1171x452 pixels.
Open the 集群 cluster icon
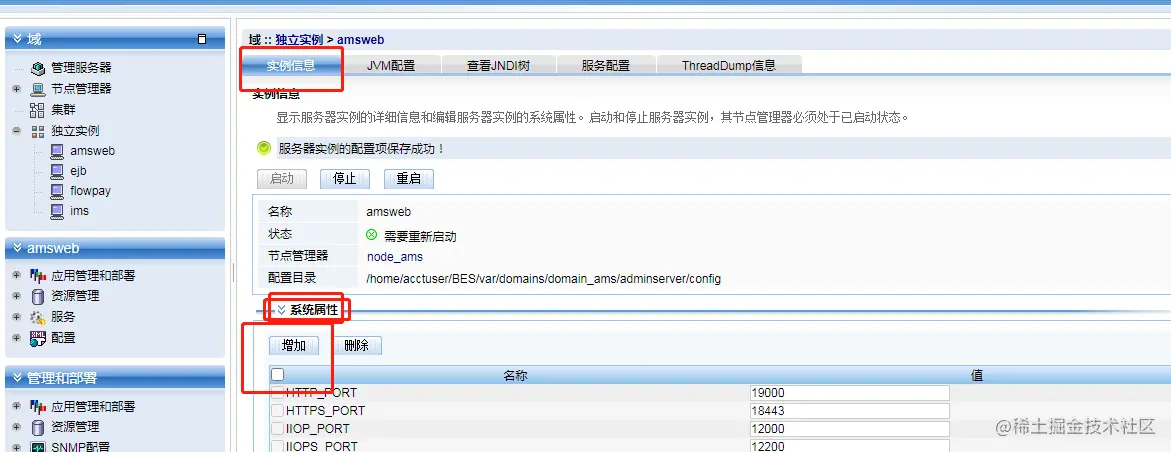click(x=37, y=110)
